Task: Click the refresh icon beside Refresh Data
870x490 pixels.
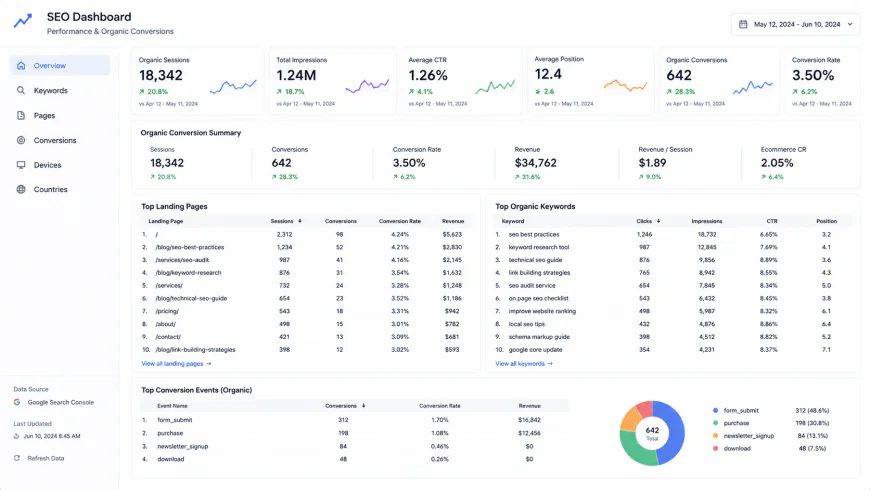Action: (x=17, y=458)
